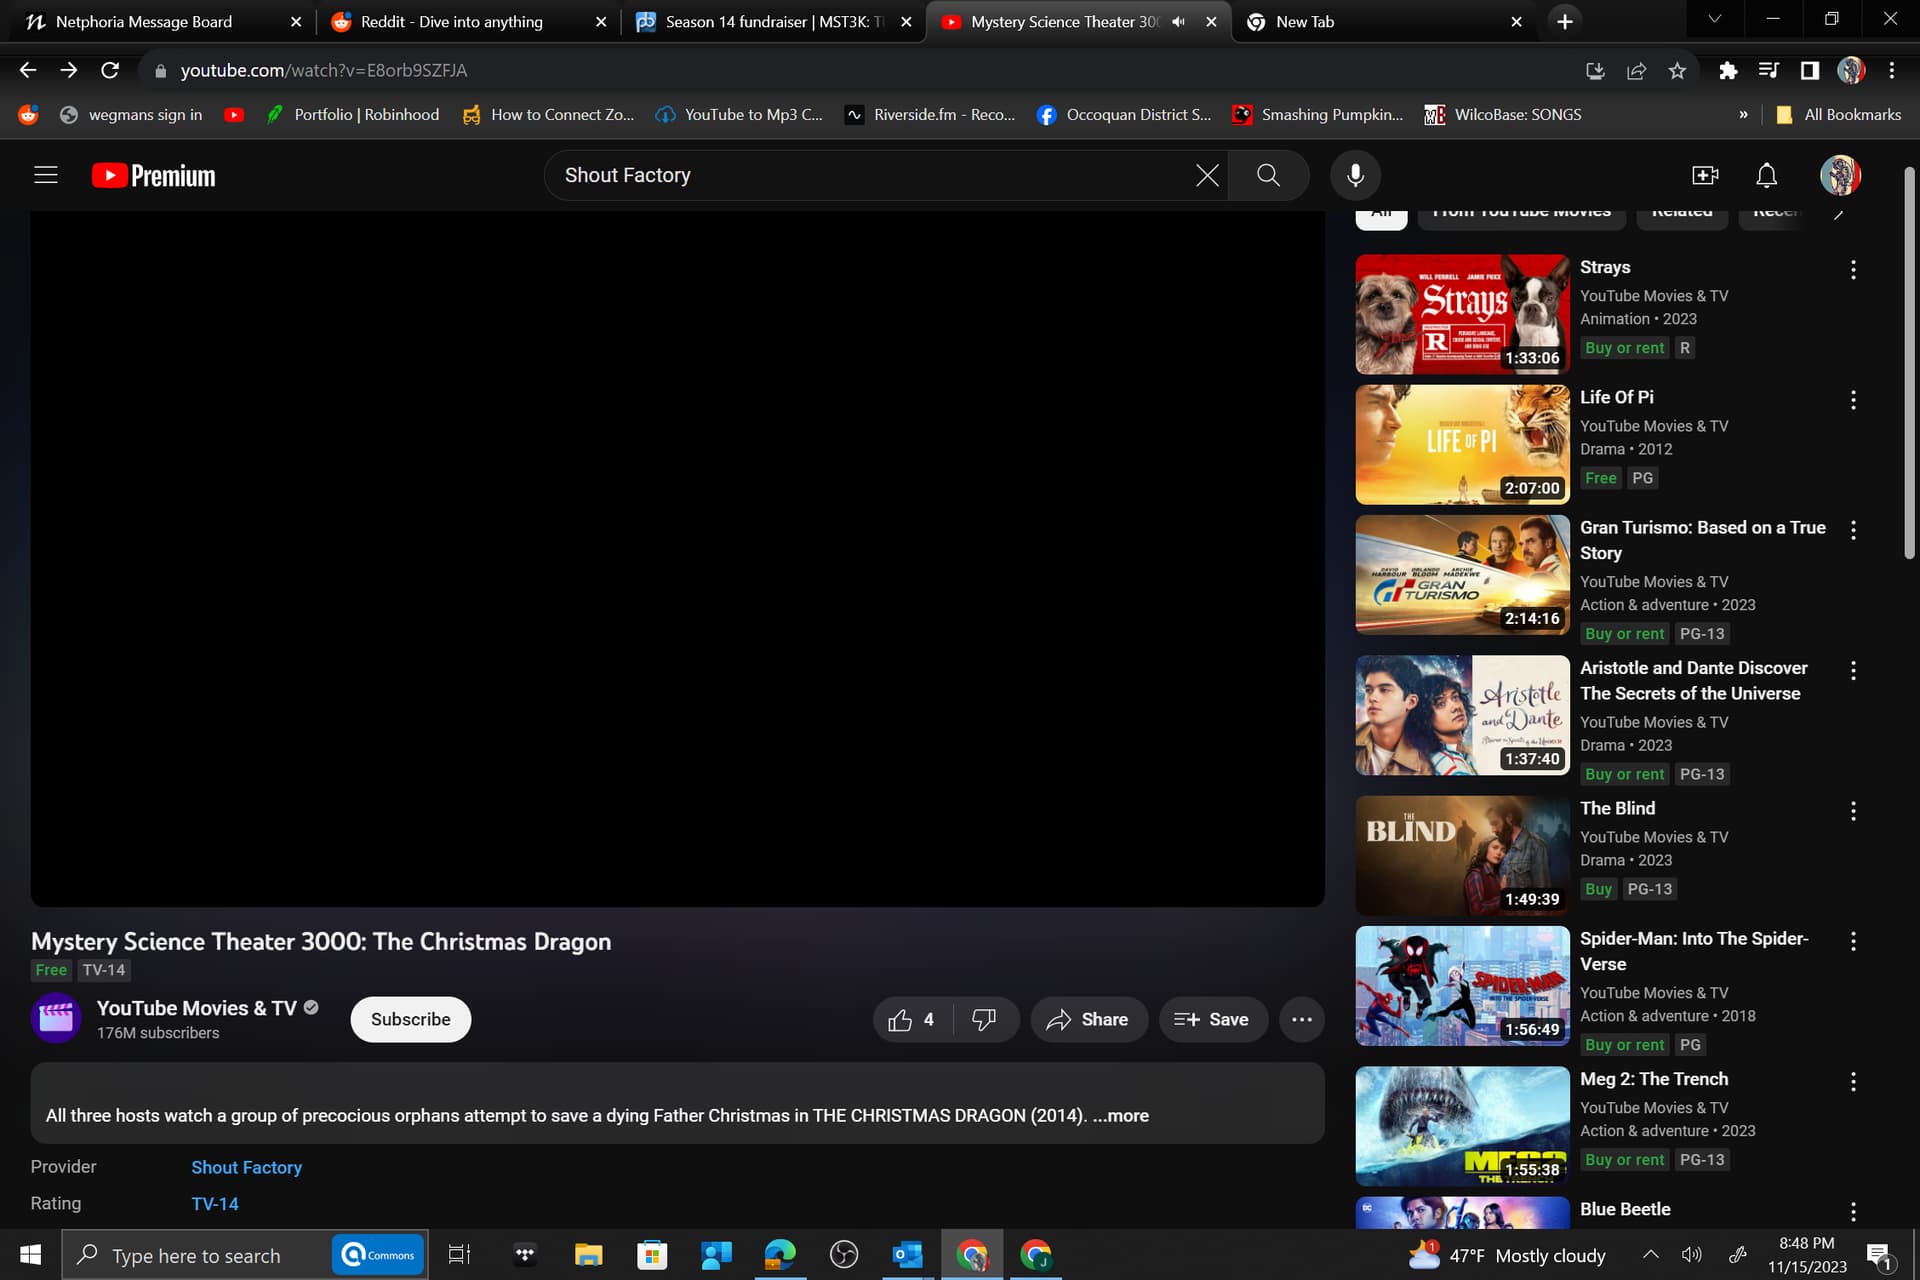Open more actions menu beside Save
Screen dimensions: 1920x1280
point(1301,1019)
